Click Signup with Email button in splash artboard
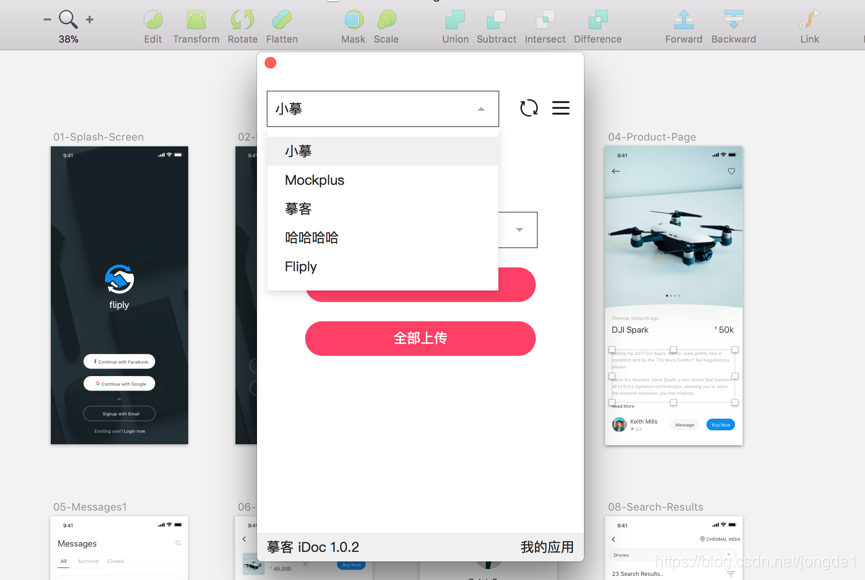865x580 pixels. pos(119,413)
